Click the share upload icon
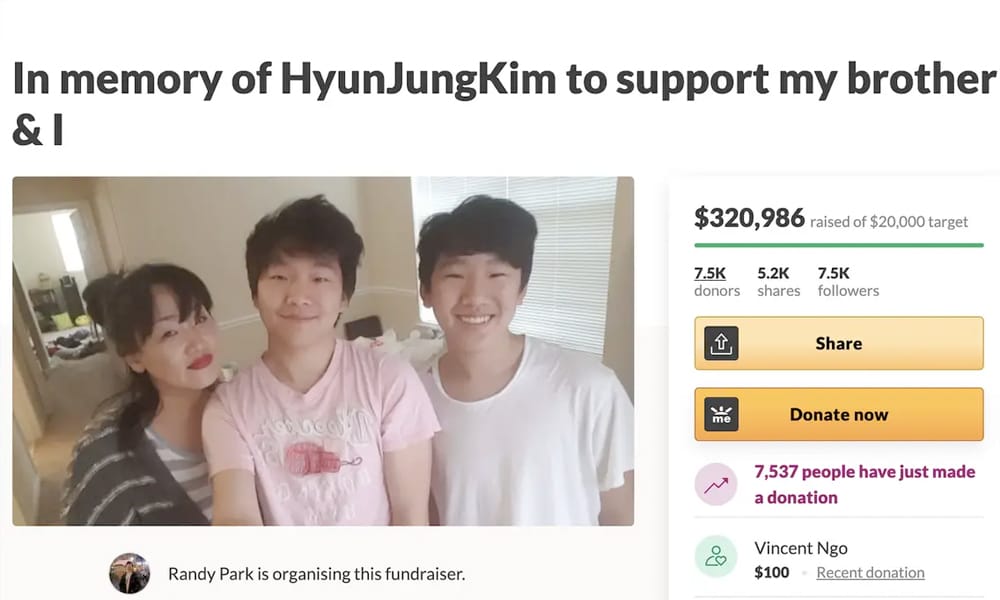1000x600 pixels. tap(721, 344)
